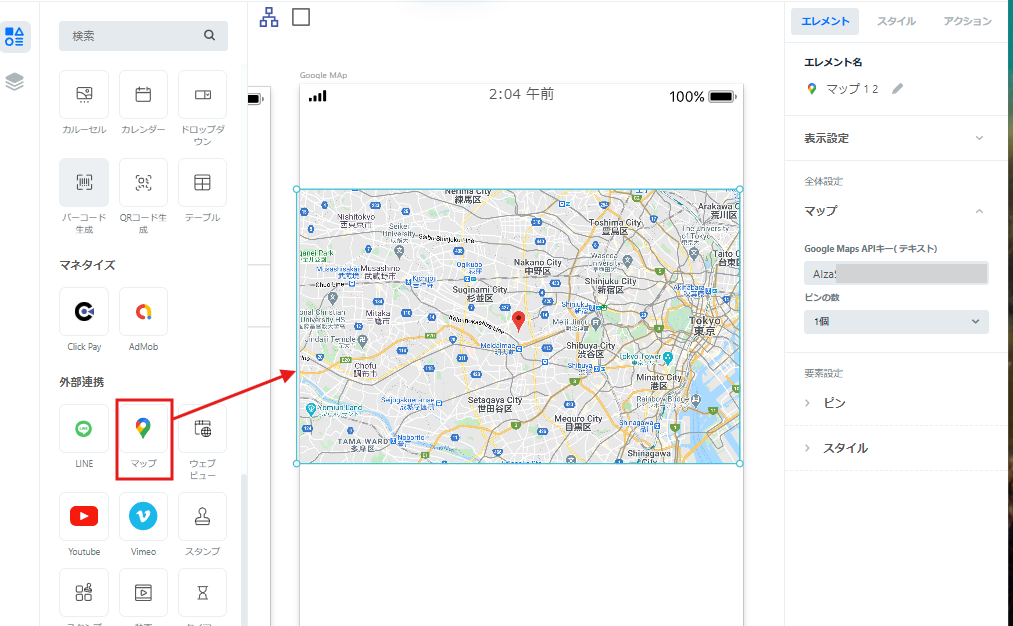Click the 100% battery text in the phone preview
The height and width of the screenshot is (626, 1013).
pos(686,97)
